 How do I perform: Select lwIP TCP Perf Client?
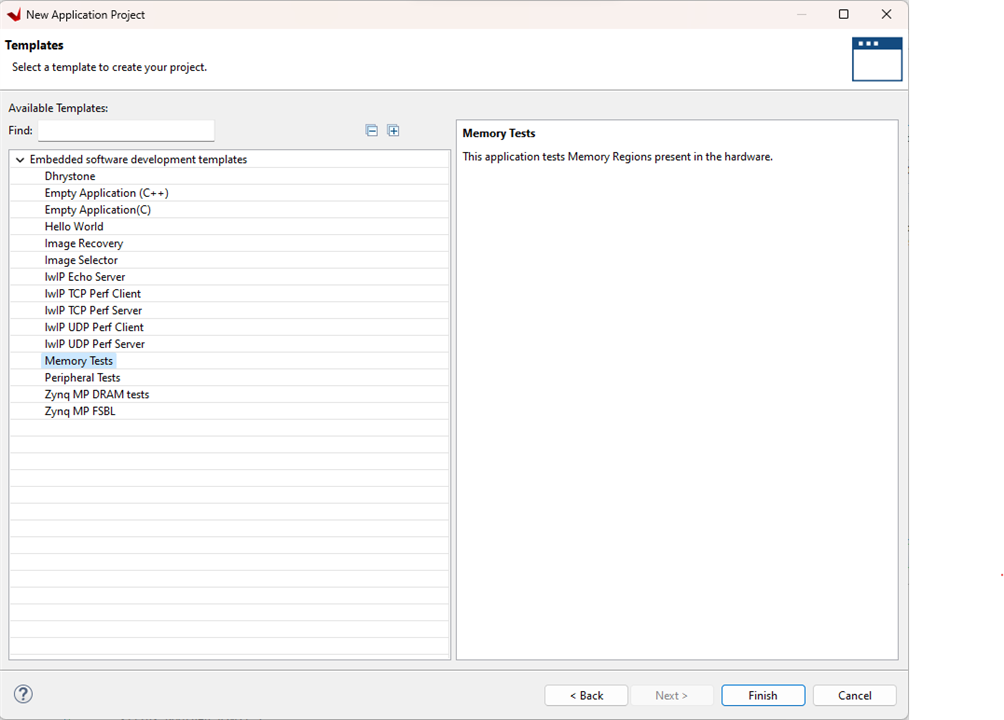click(x=92, y=293)
